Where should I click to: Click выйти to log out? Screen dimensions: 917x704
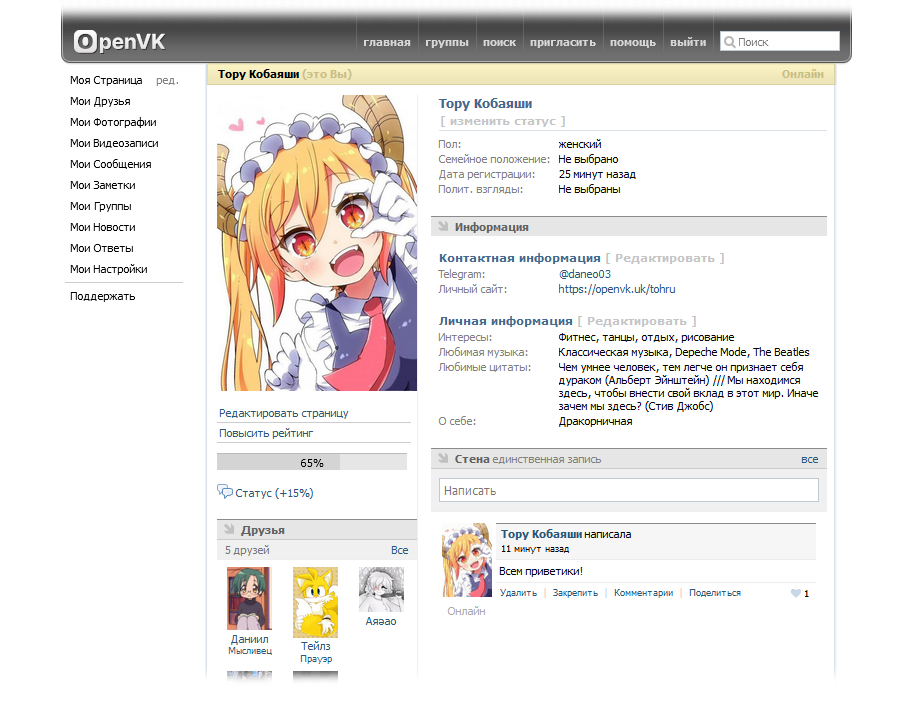[x=688, y=42]
